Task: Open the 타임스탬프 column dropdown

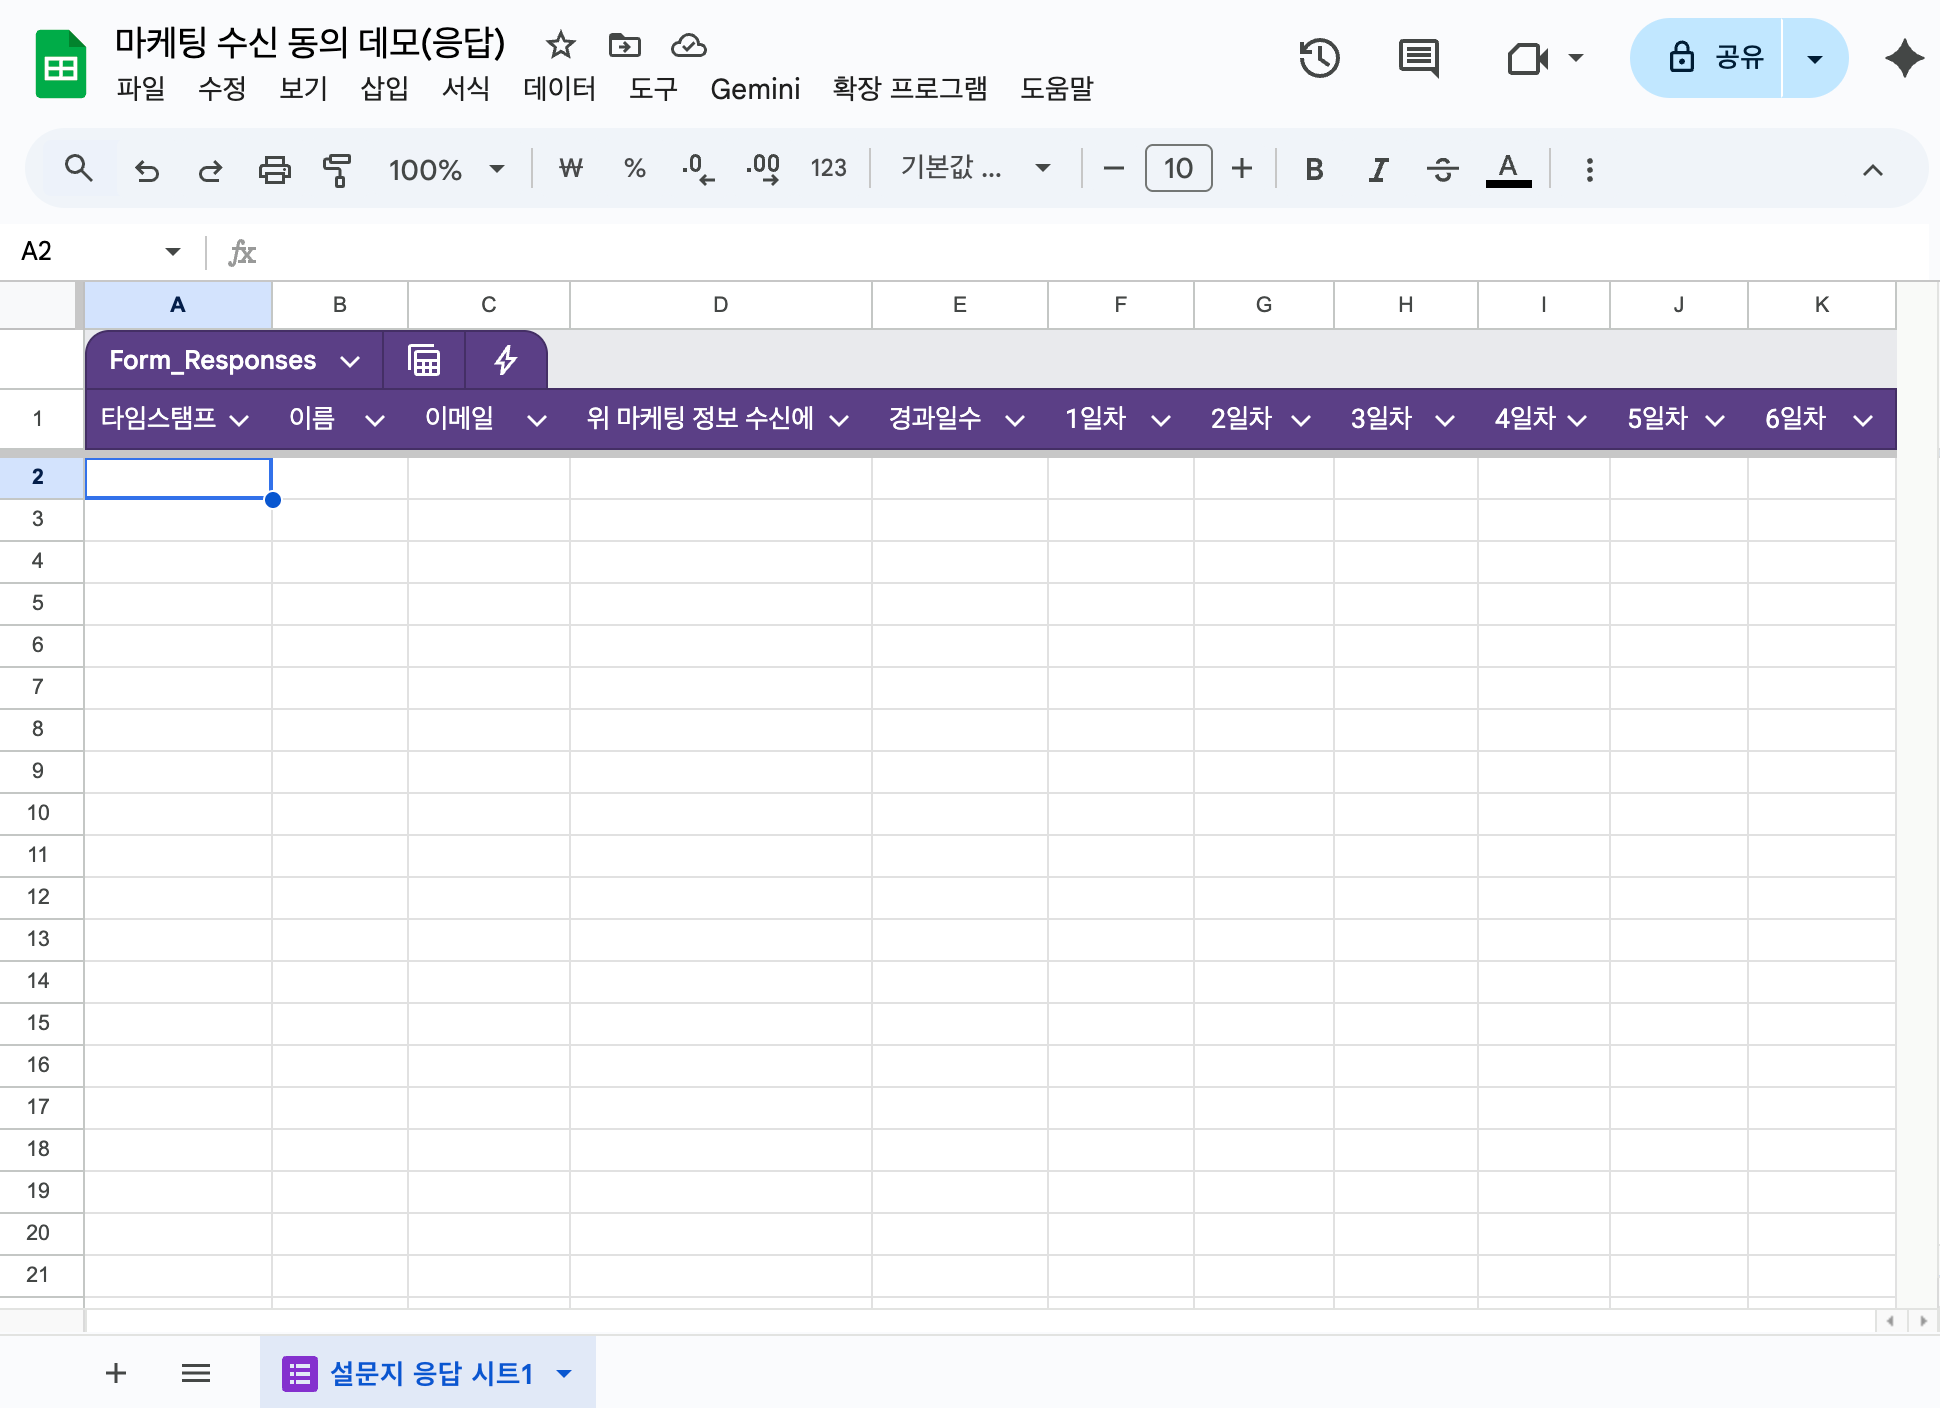Action: (239, 420)
